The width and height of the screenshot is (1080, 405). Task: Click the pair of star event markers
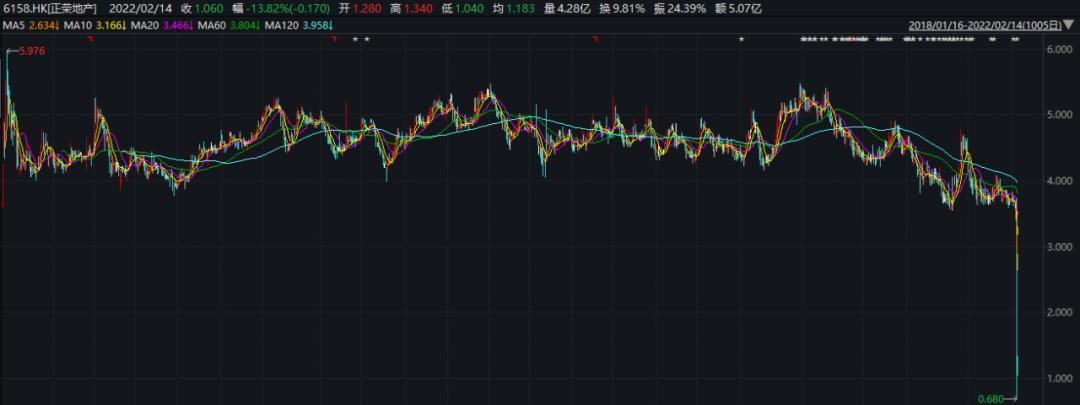click(361, 39)
